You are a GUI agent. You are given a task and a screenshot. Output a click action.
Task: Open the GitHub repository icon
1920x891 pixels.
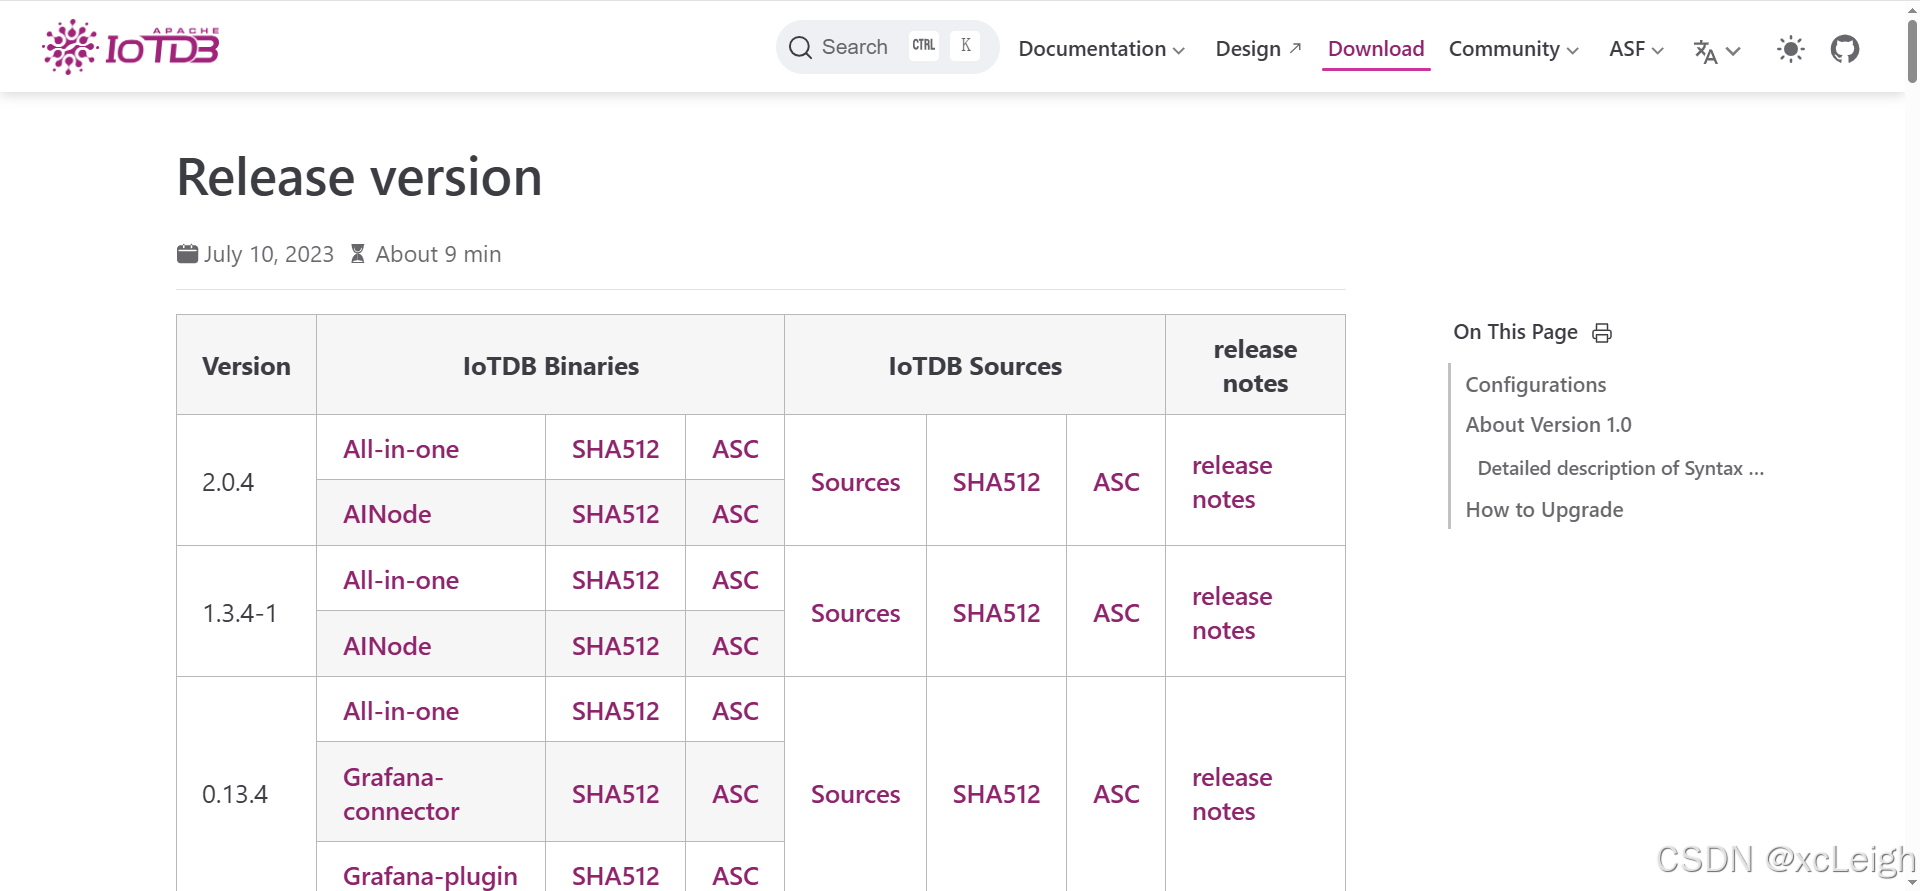(x=1844, y=49)
